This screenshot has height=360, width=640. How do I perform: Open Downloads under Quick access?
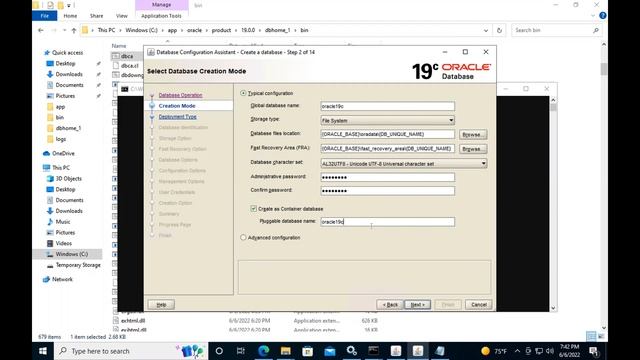point(69,74)
